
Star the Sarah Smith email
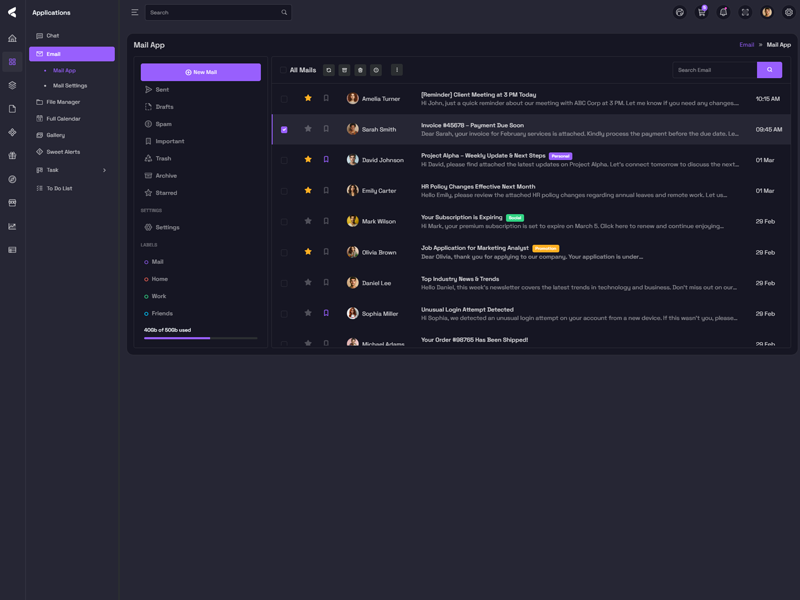click(308, 129)
